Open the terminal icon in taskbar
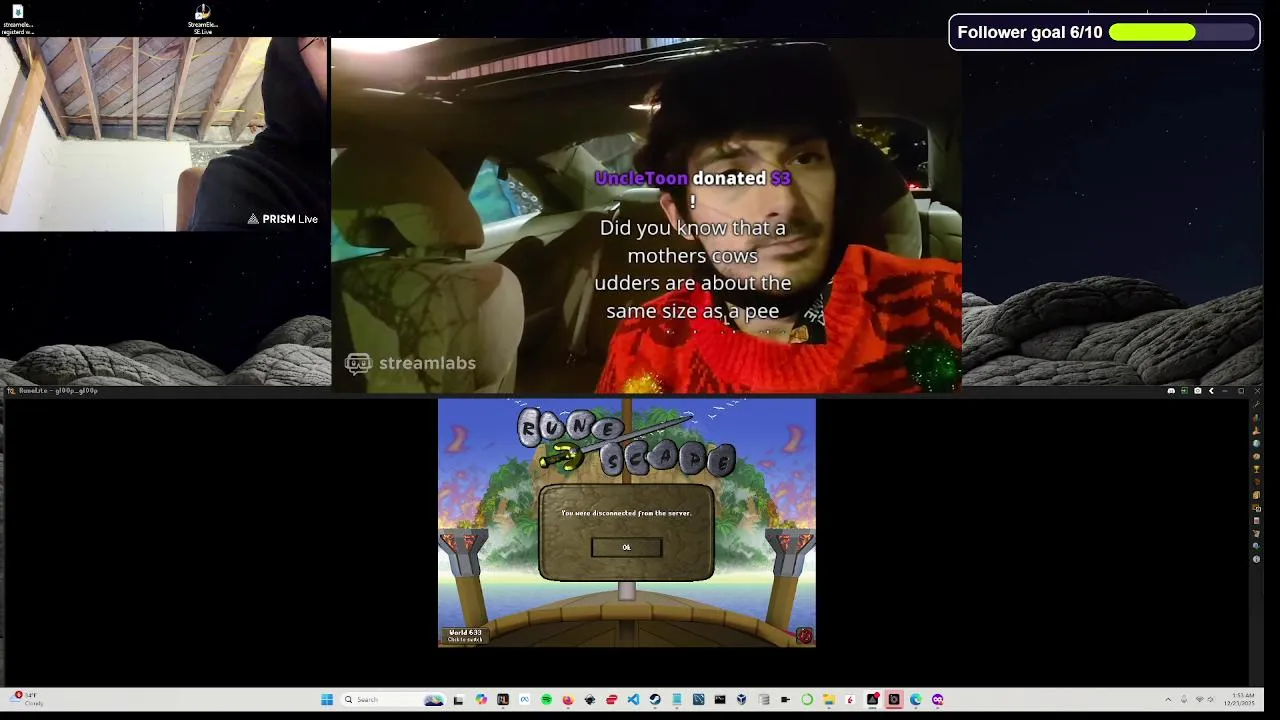Image resolution: width=1280 pixels, height=720 pixels. click(720, 699)
